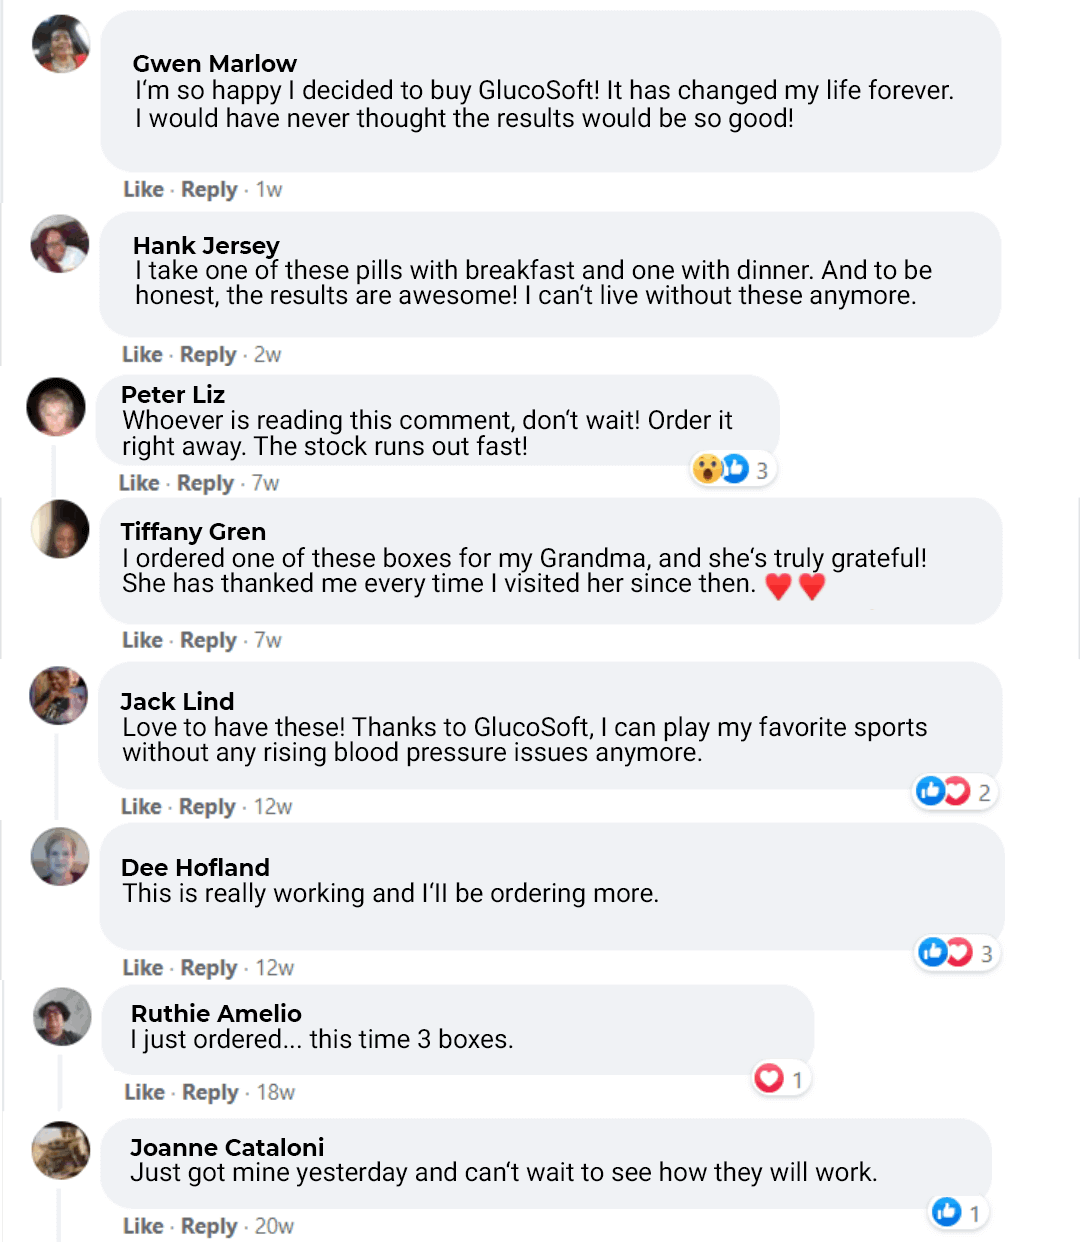
Task: Open the Tiffany Gren profile name
Action: coord(193,531)
